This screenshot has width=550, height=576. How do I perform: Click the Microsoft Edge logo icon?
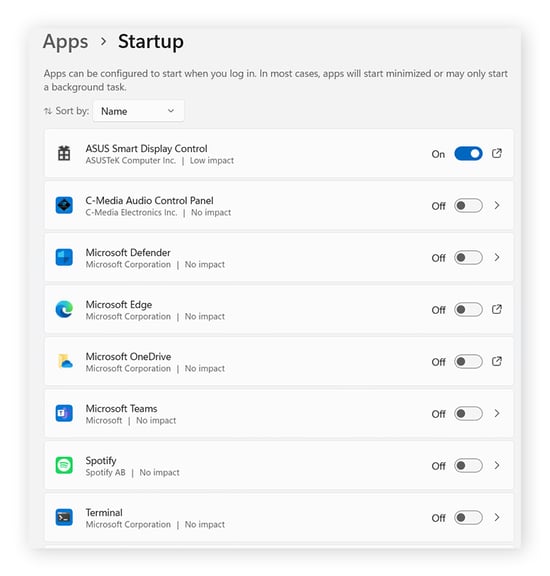click(64, 309)
